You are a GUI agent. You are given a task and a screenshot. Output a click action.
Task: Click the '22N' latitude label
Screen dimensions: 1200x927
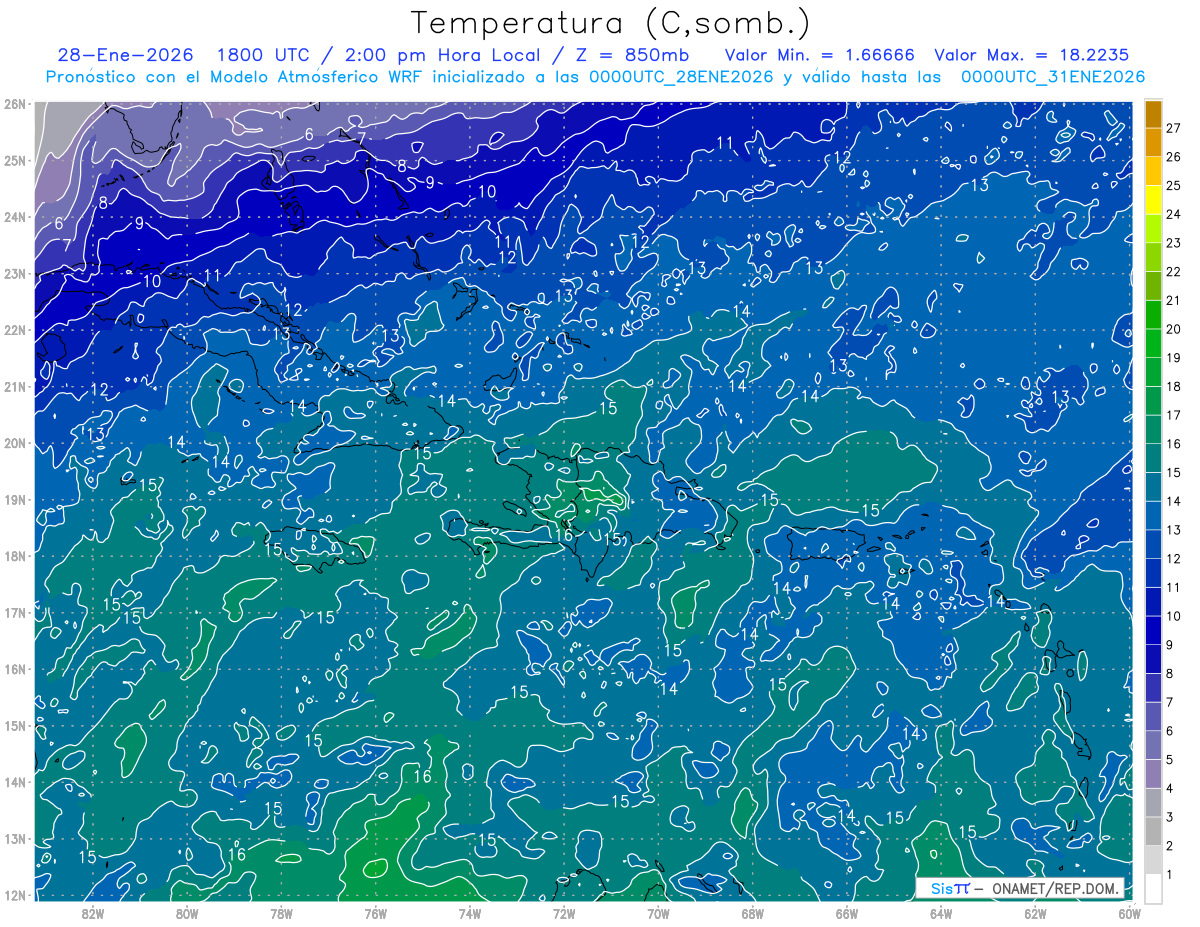(14, 330)
